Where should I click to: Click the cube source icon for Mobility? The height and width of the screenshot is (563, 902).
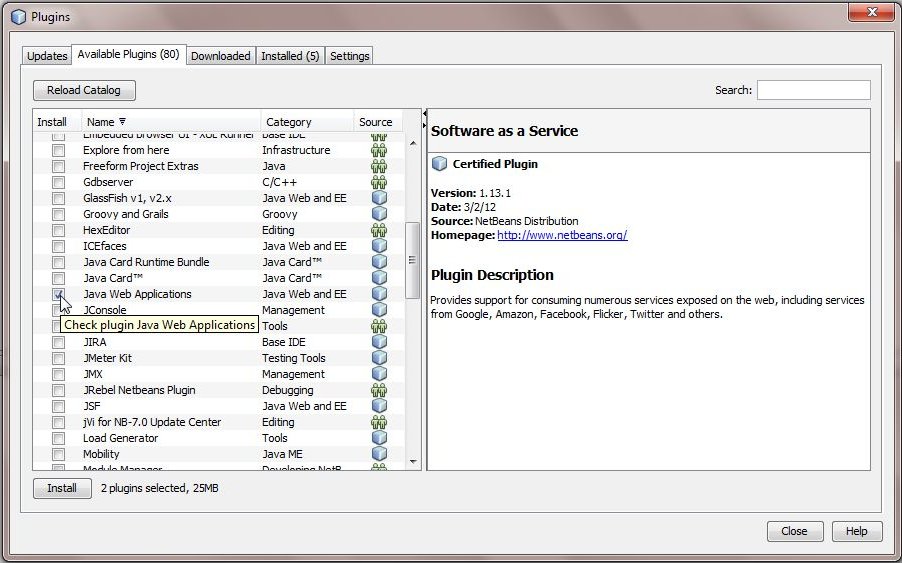(x=379, y=454)
